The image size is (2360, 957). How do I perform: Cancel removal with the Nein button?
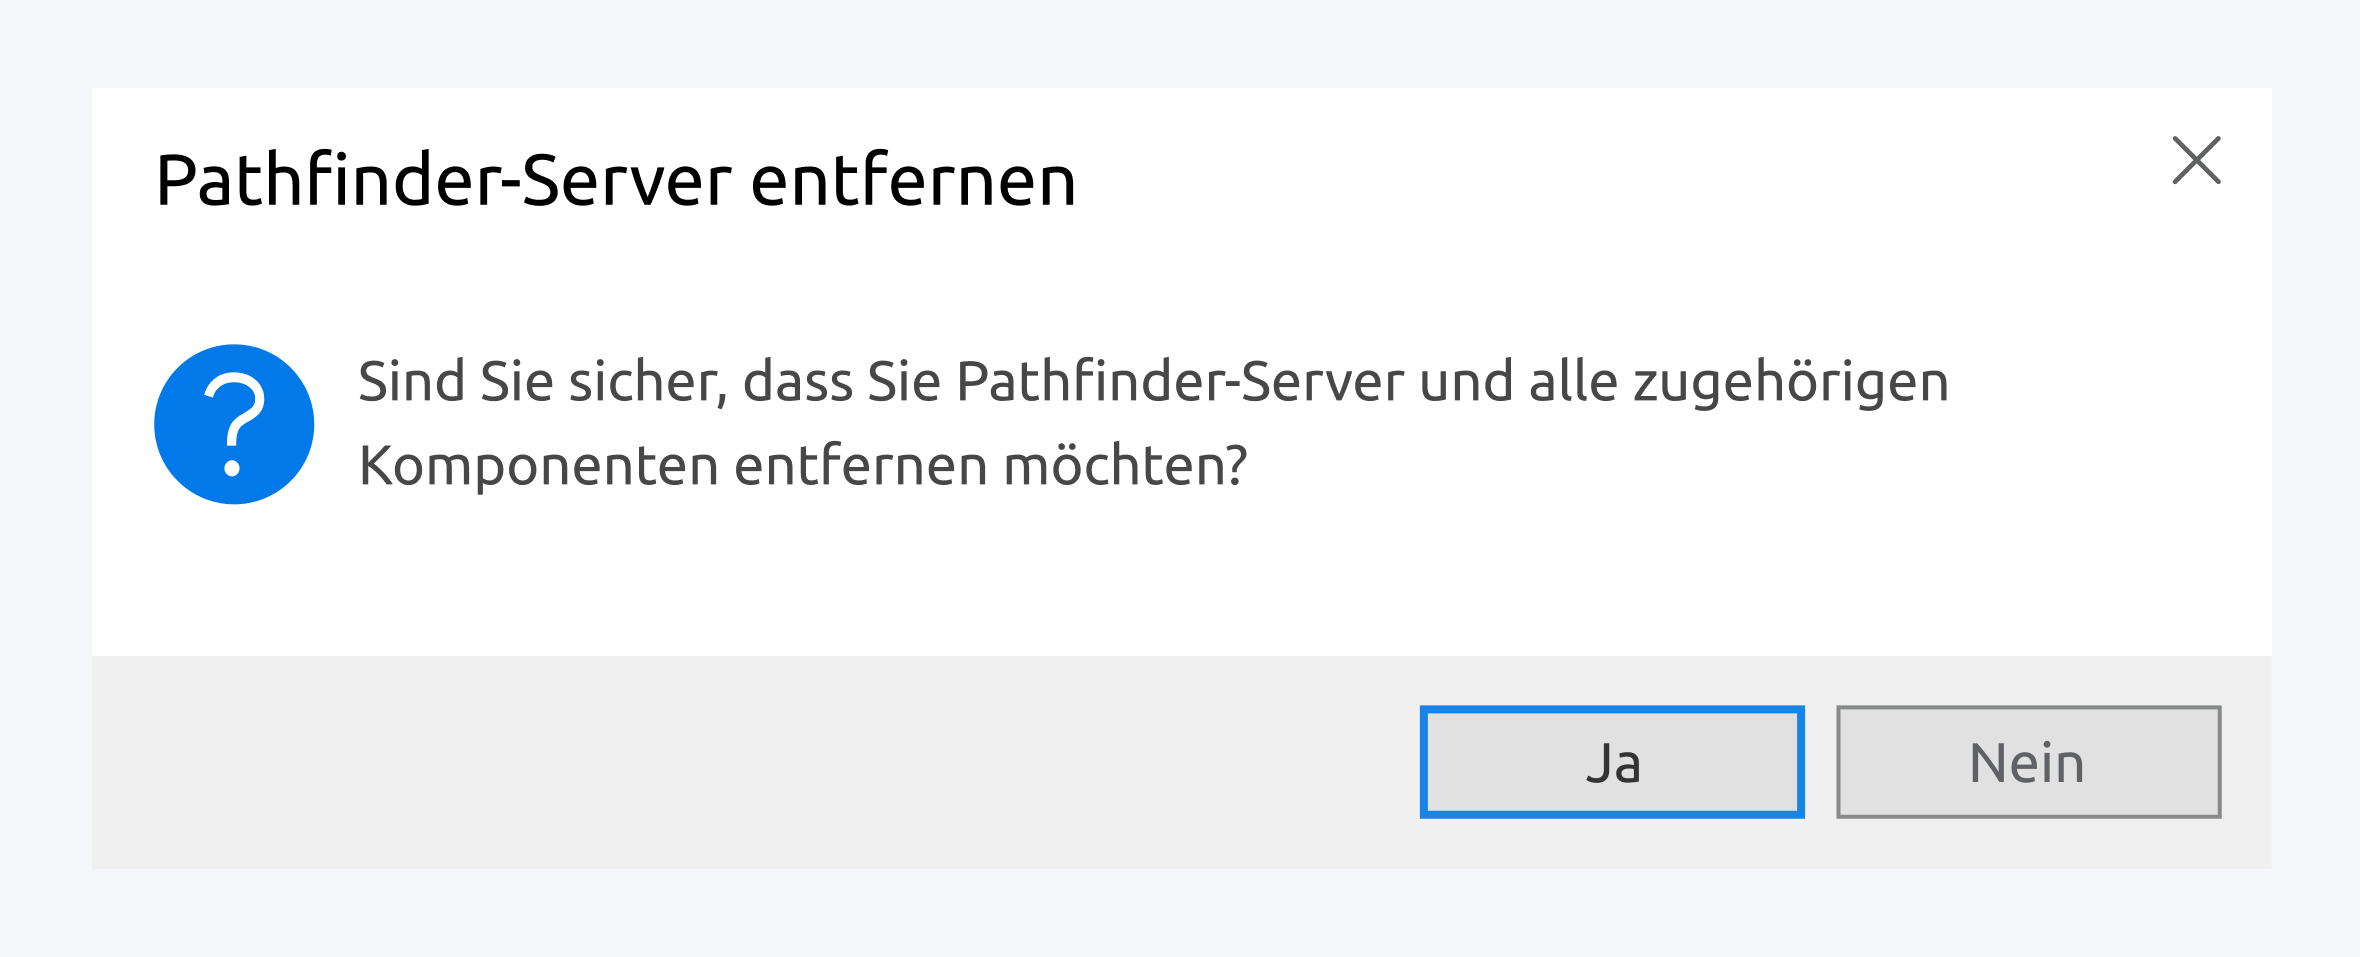2028,762
